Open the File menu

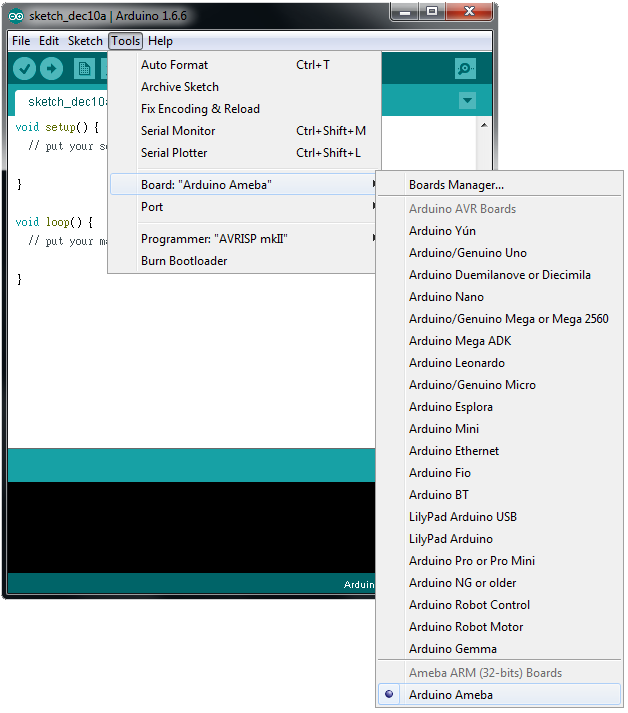(21, 41)
